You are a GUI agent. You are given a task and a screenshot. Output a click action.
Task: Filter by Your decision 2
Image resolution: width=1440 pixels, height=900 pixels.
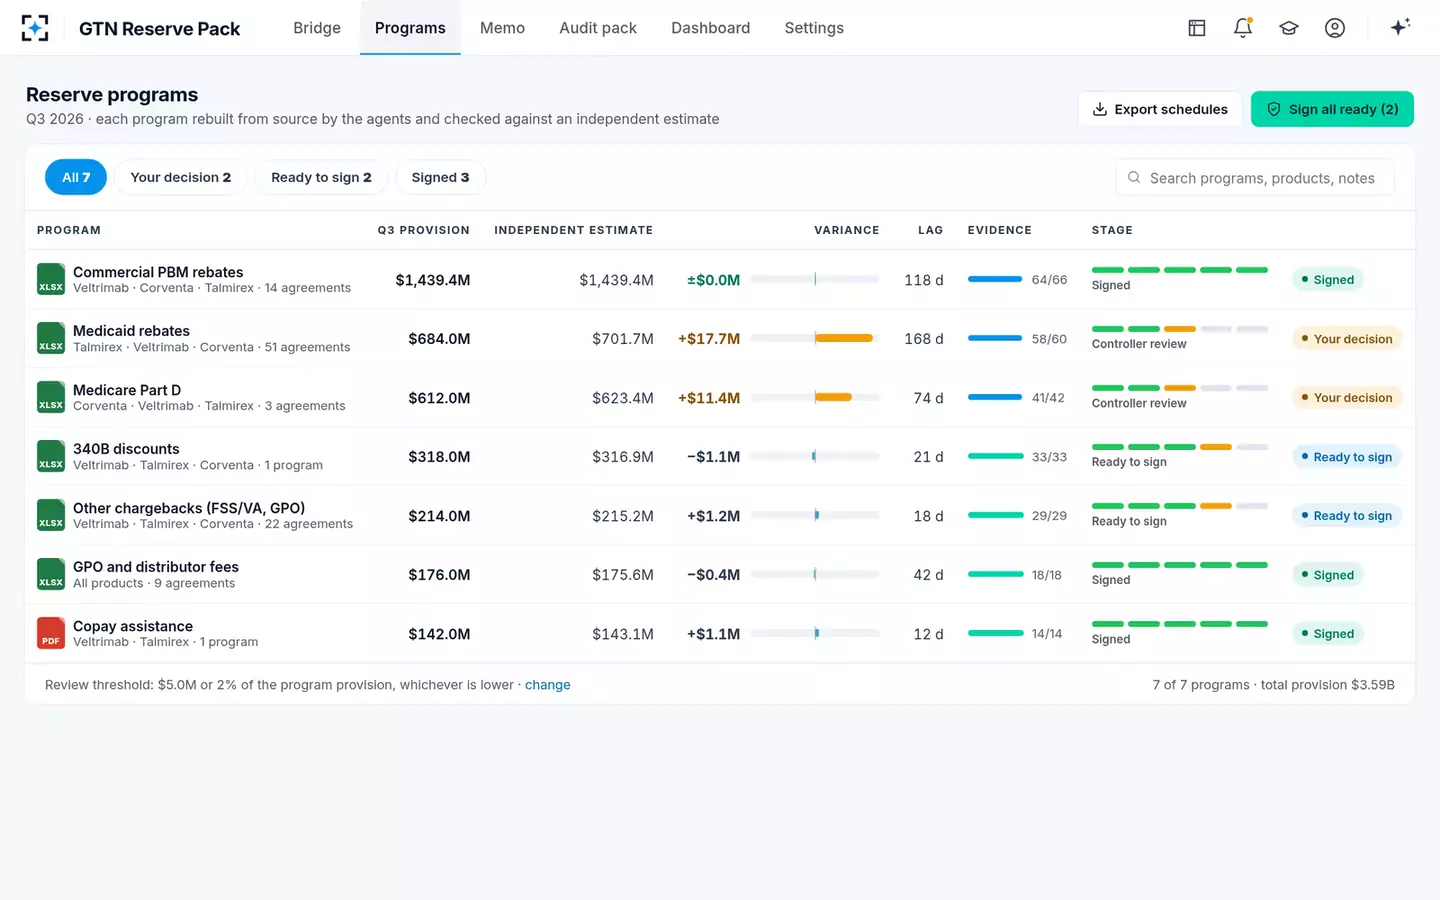click(180, 177)
